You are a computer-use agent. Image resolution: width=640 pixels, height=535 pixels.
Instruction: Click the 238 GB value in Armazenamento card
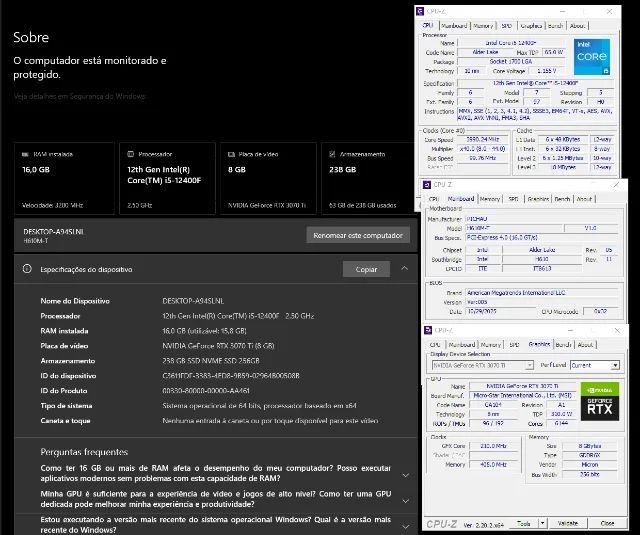coord(342,169)
